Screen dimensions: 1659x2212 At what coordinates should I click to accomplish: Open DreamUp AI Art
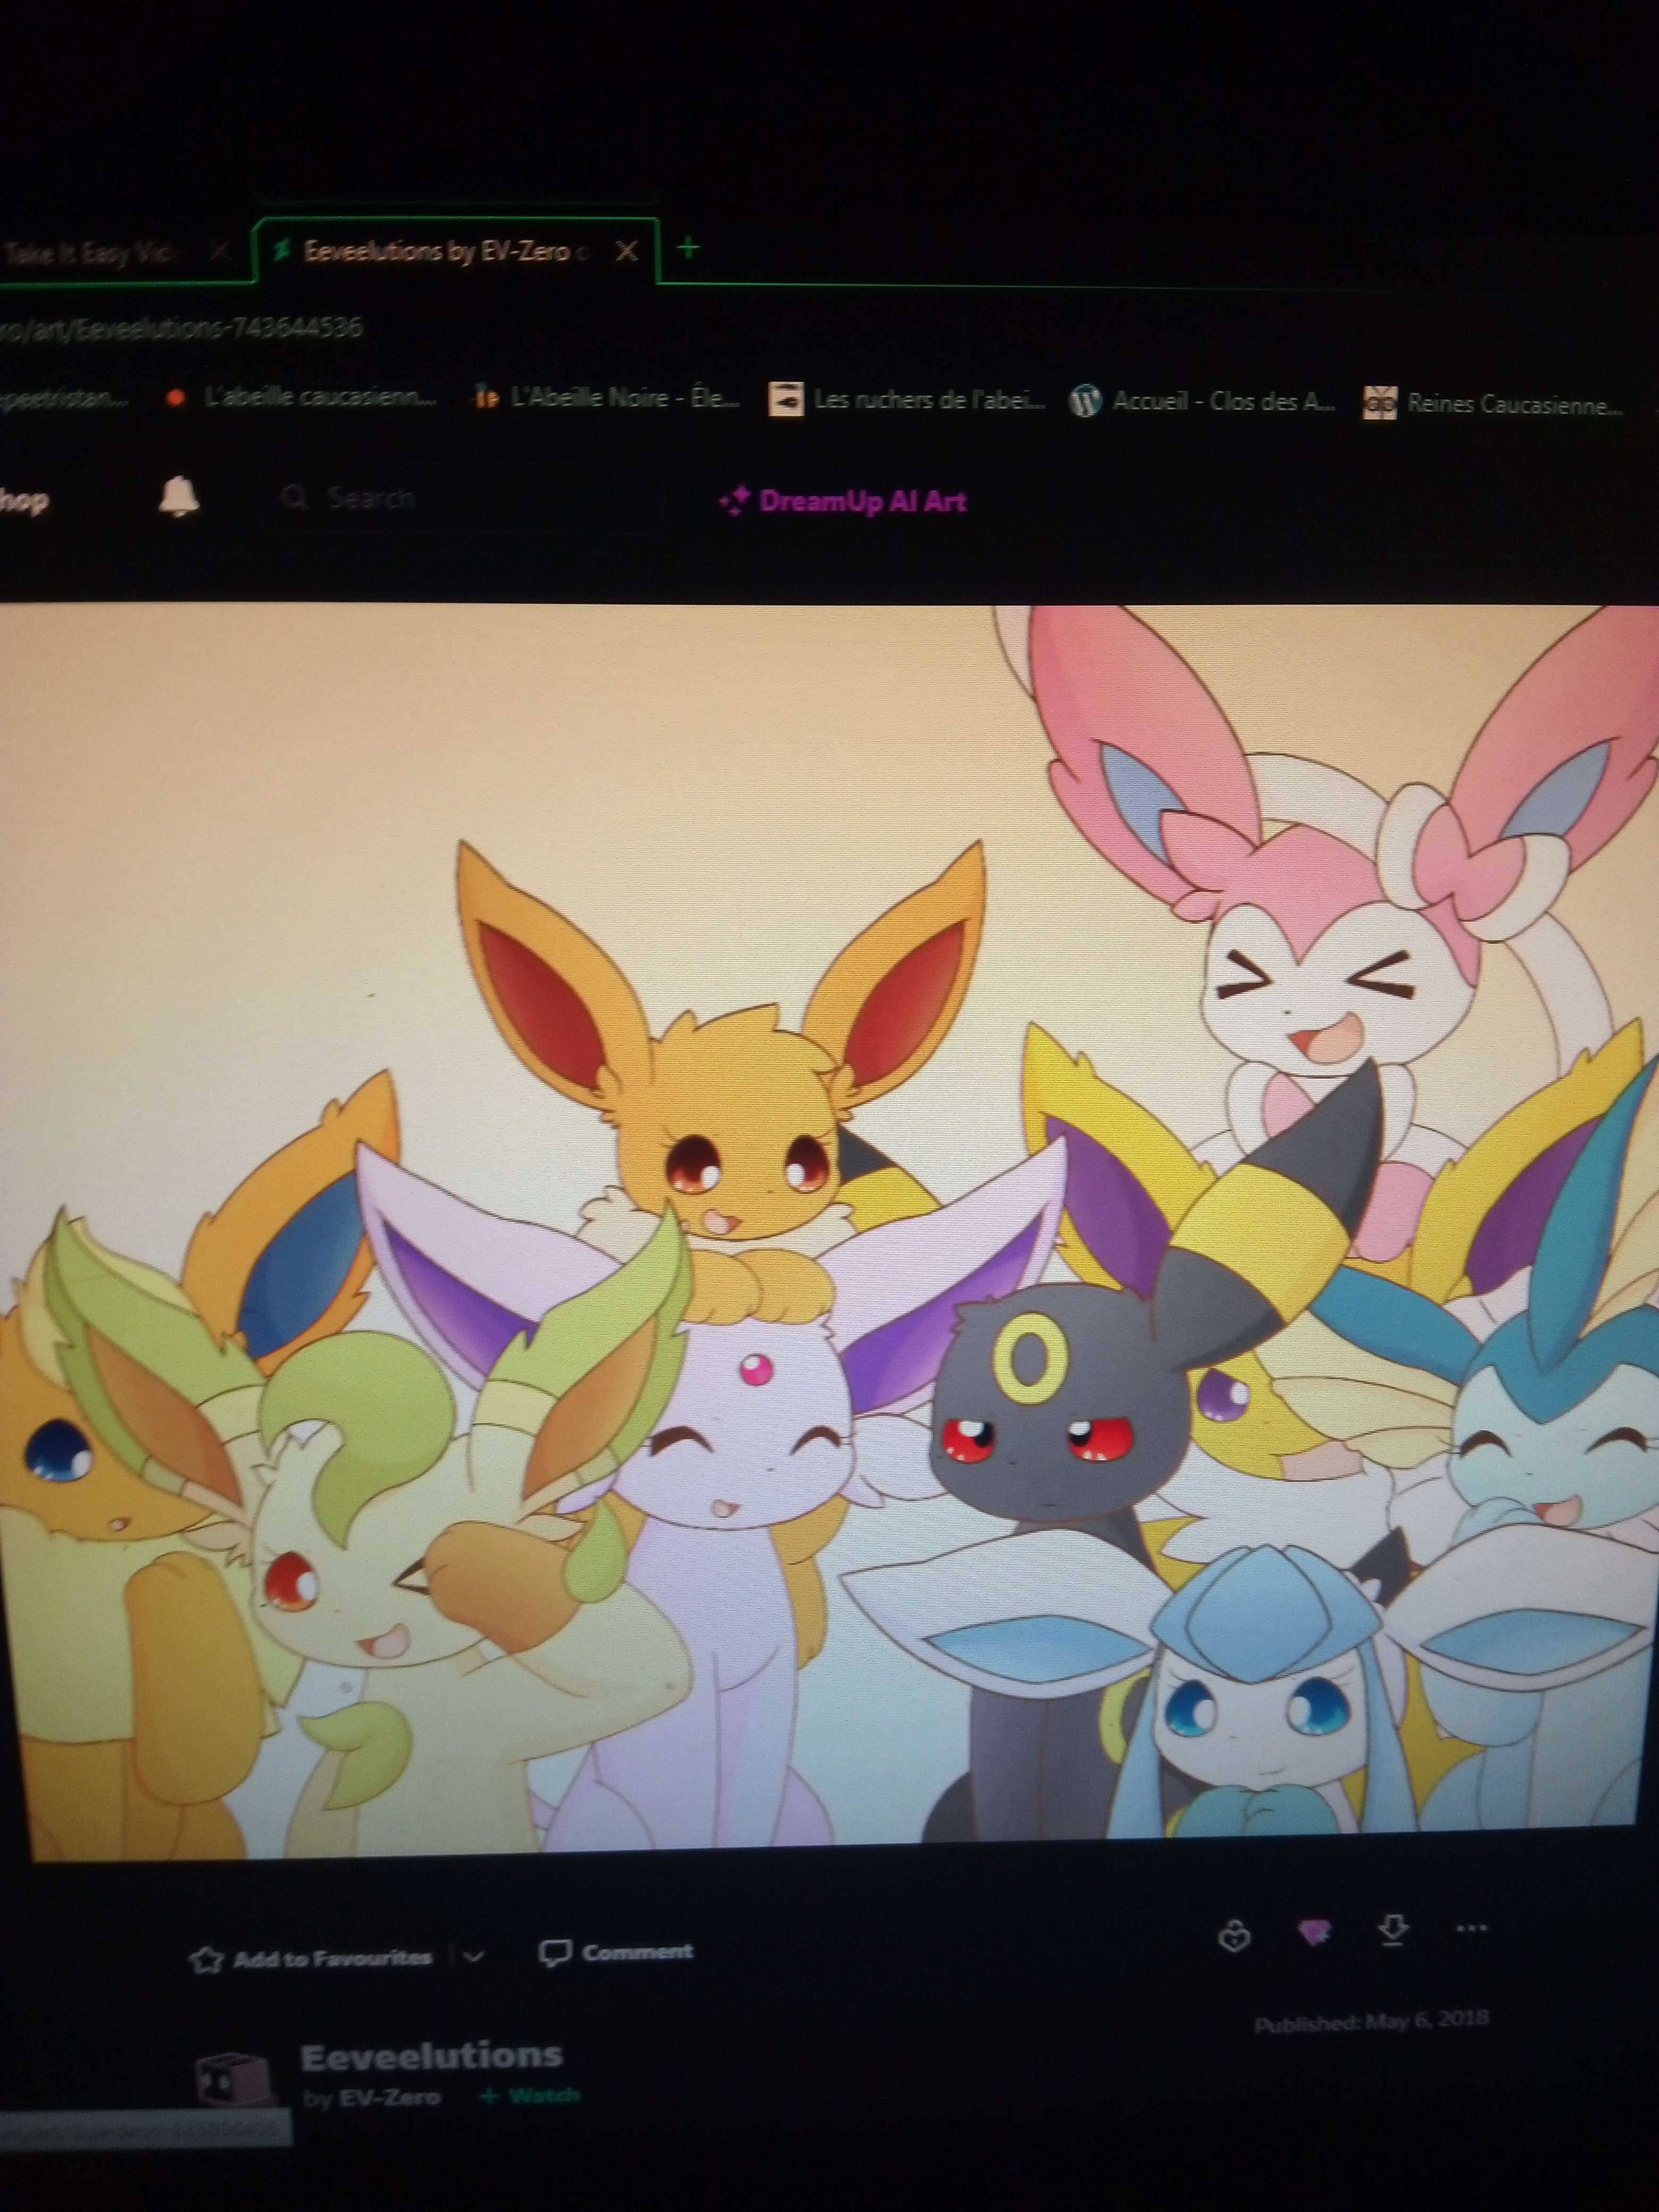point(843,501)
